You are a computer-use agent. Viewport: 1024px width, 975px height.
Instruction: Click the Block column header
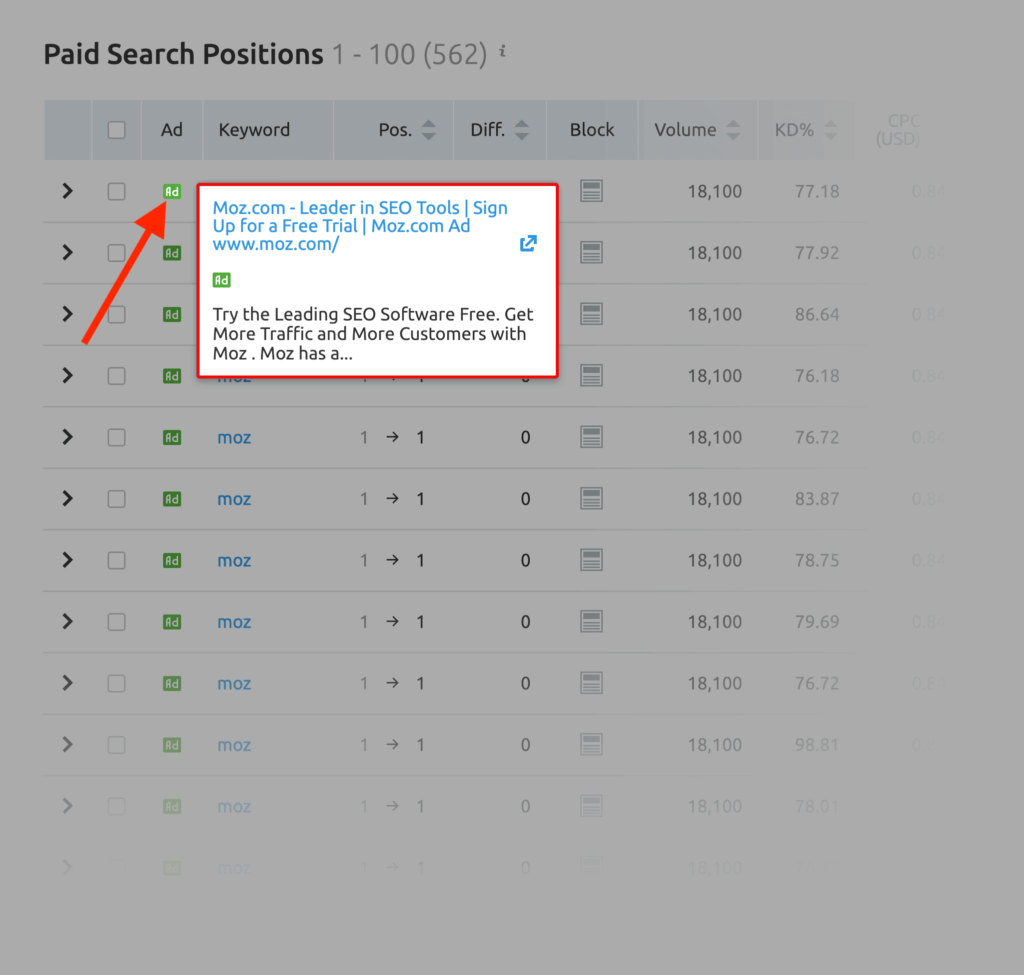591,129
